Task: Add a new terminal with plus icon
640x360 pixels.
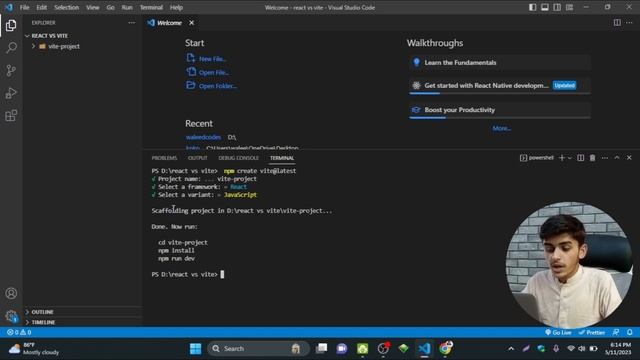Action: coord(562,158)
